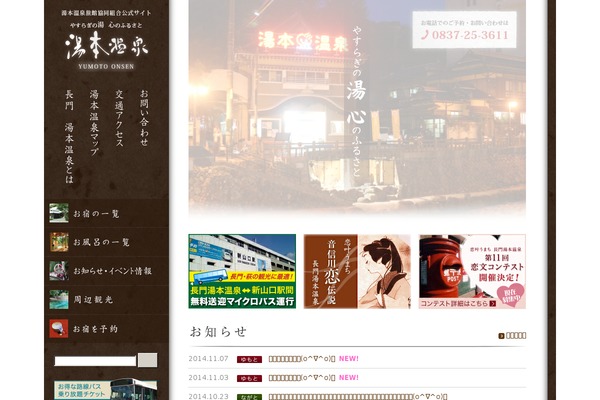Open the お宿を予約 link

[x=95, y=329]
